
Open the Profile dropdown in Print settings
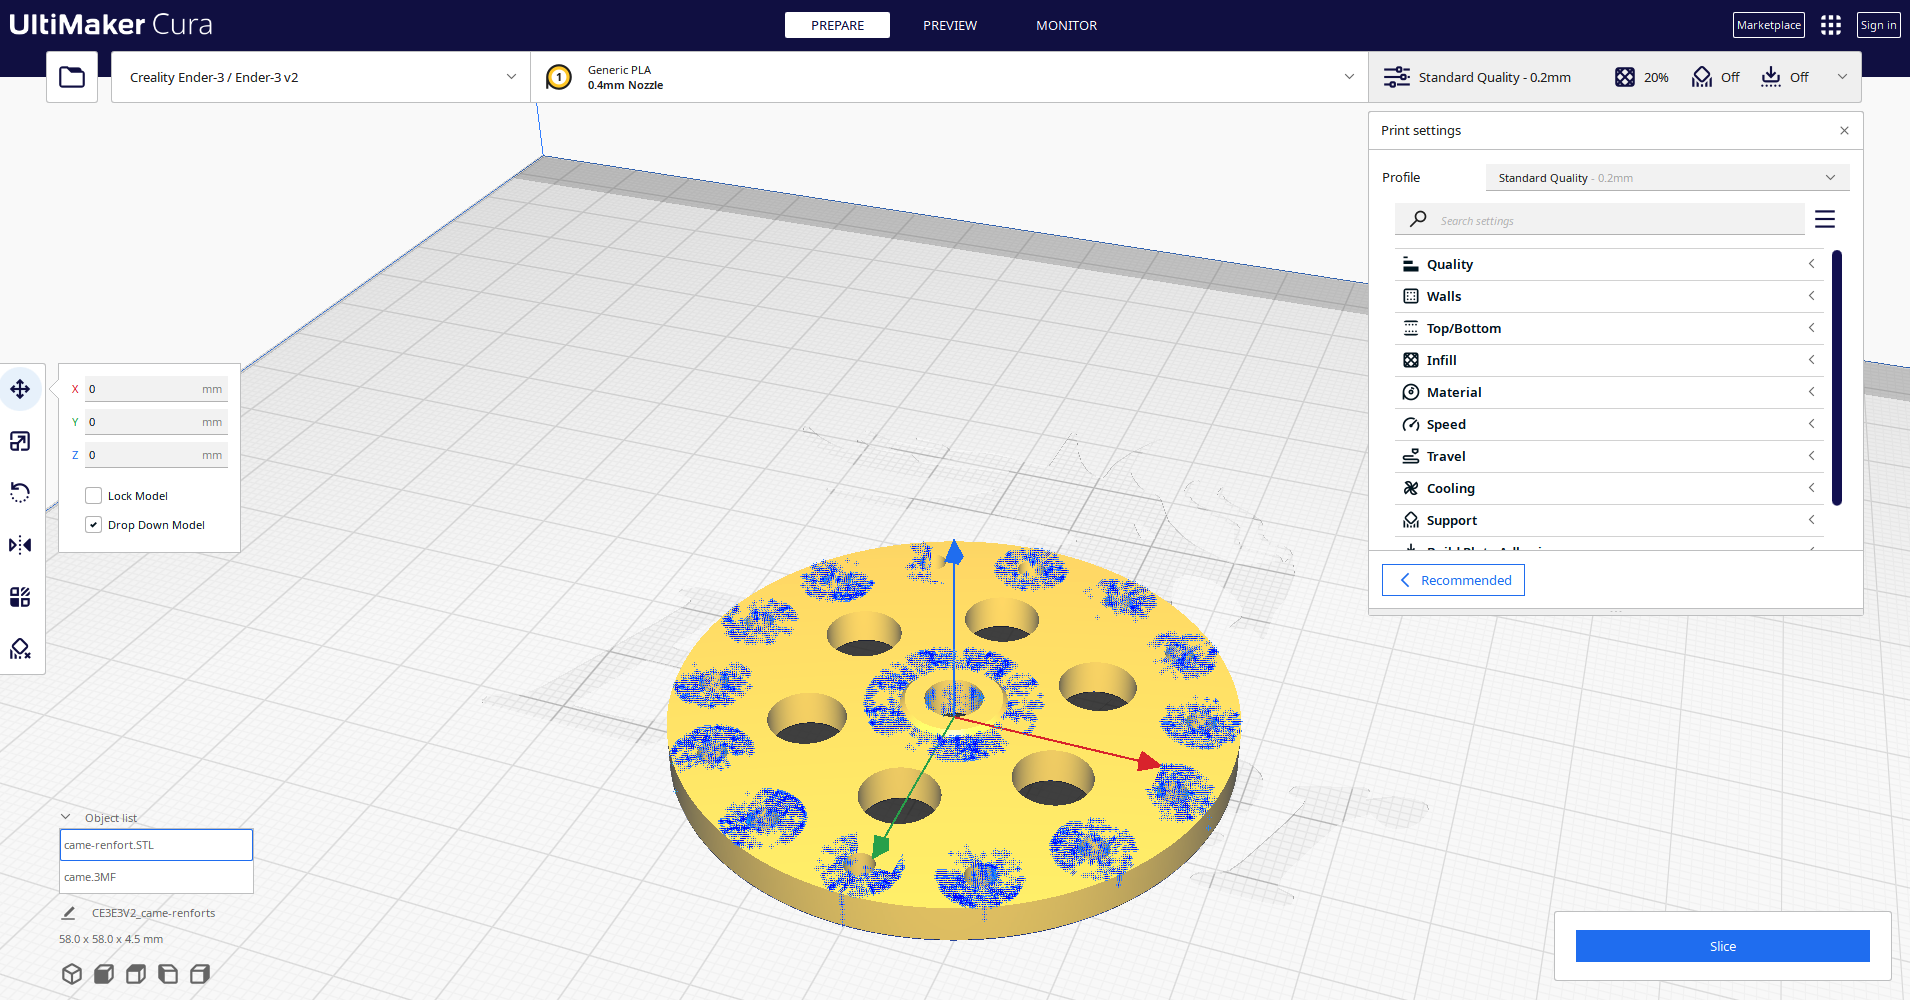[1666, 177]
